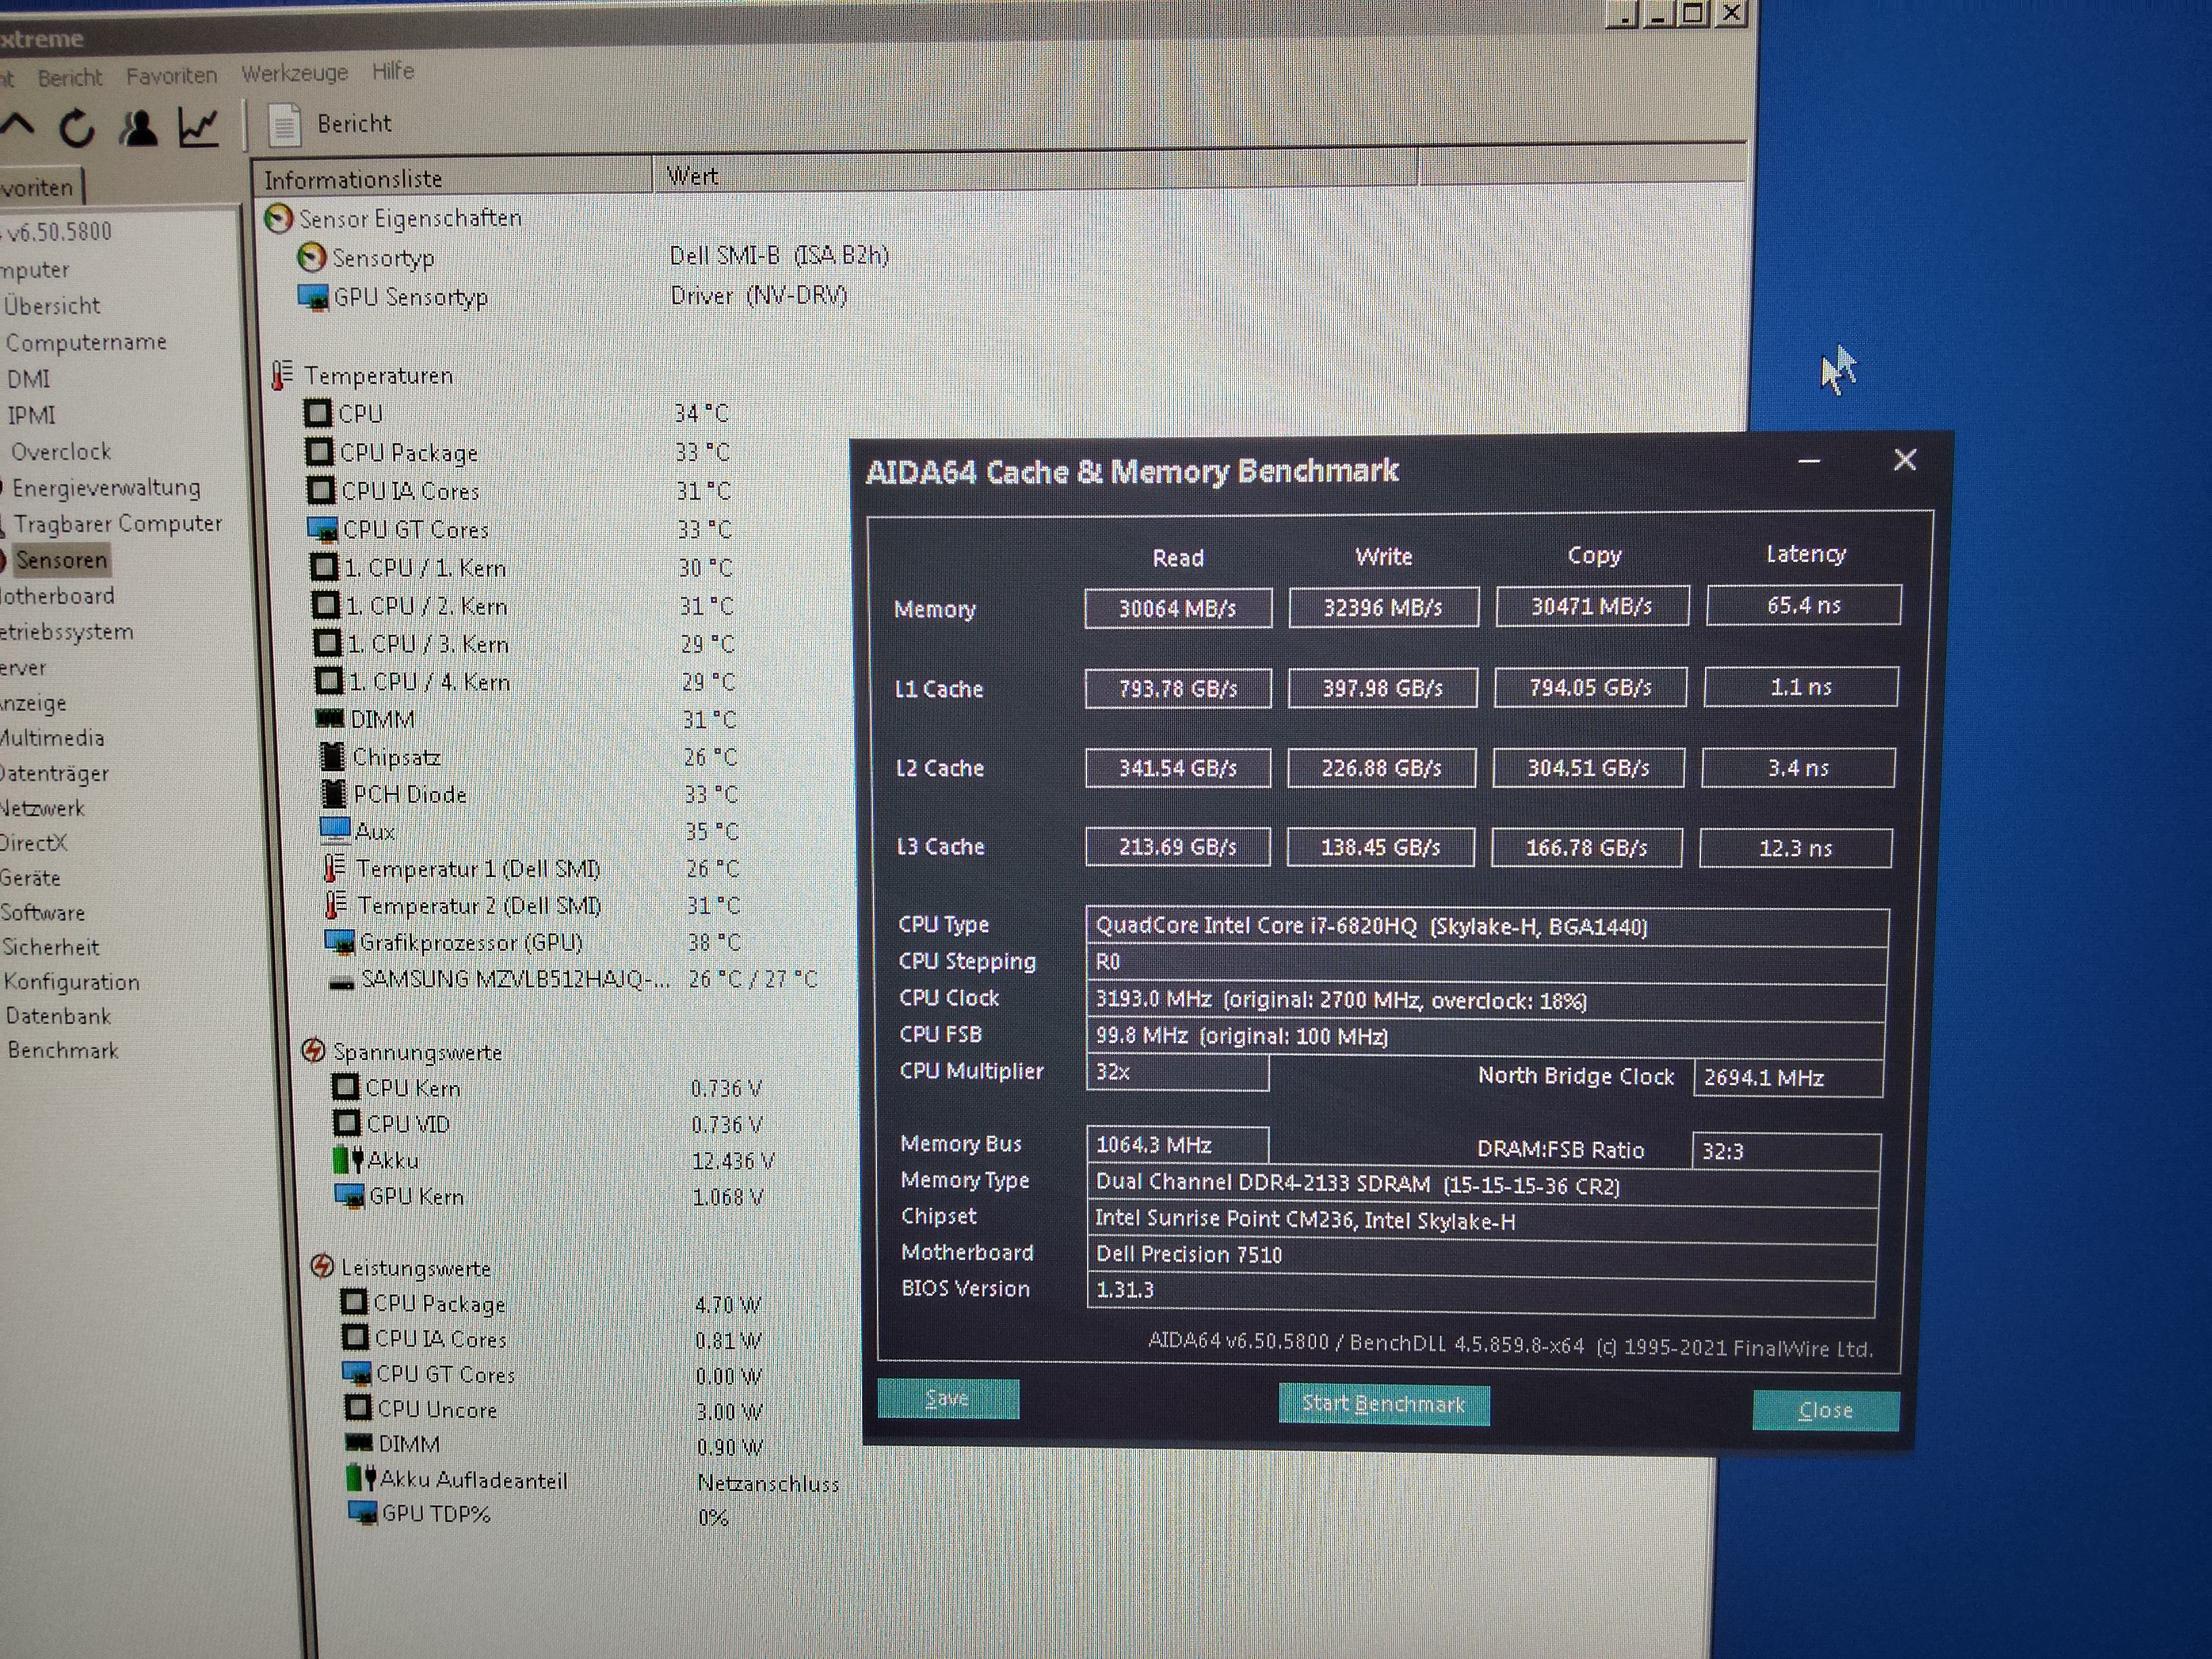The image size is (2212, 1659).
Task: Click the PCH Diode chip icon
Action: click(x=334, y=794)
